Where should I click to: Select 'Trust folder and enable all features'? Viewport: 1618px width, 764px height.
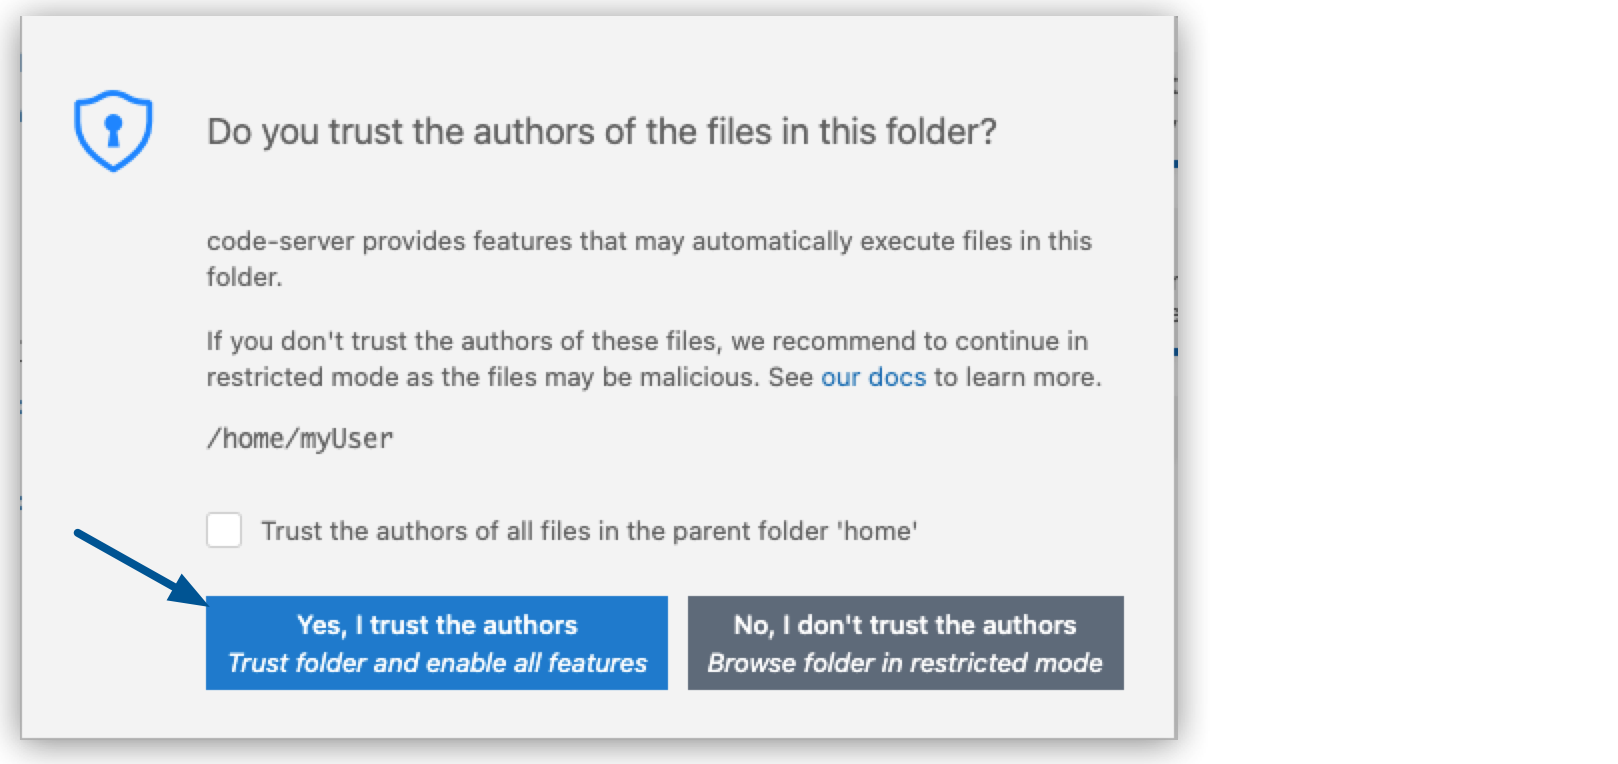point(438,661)
